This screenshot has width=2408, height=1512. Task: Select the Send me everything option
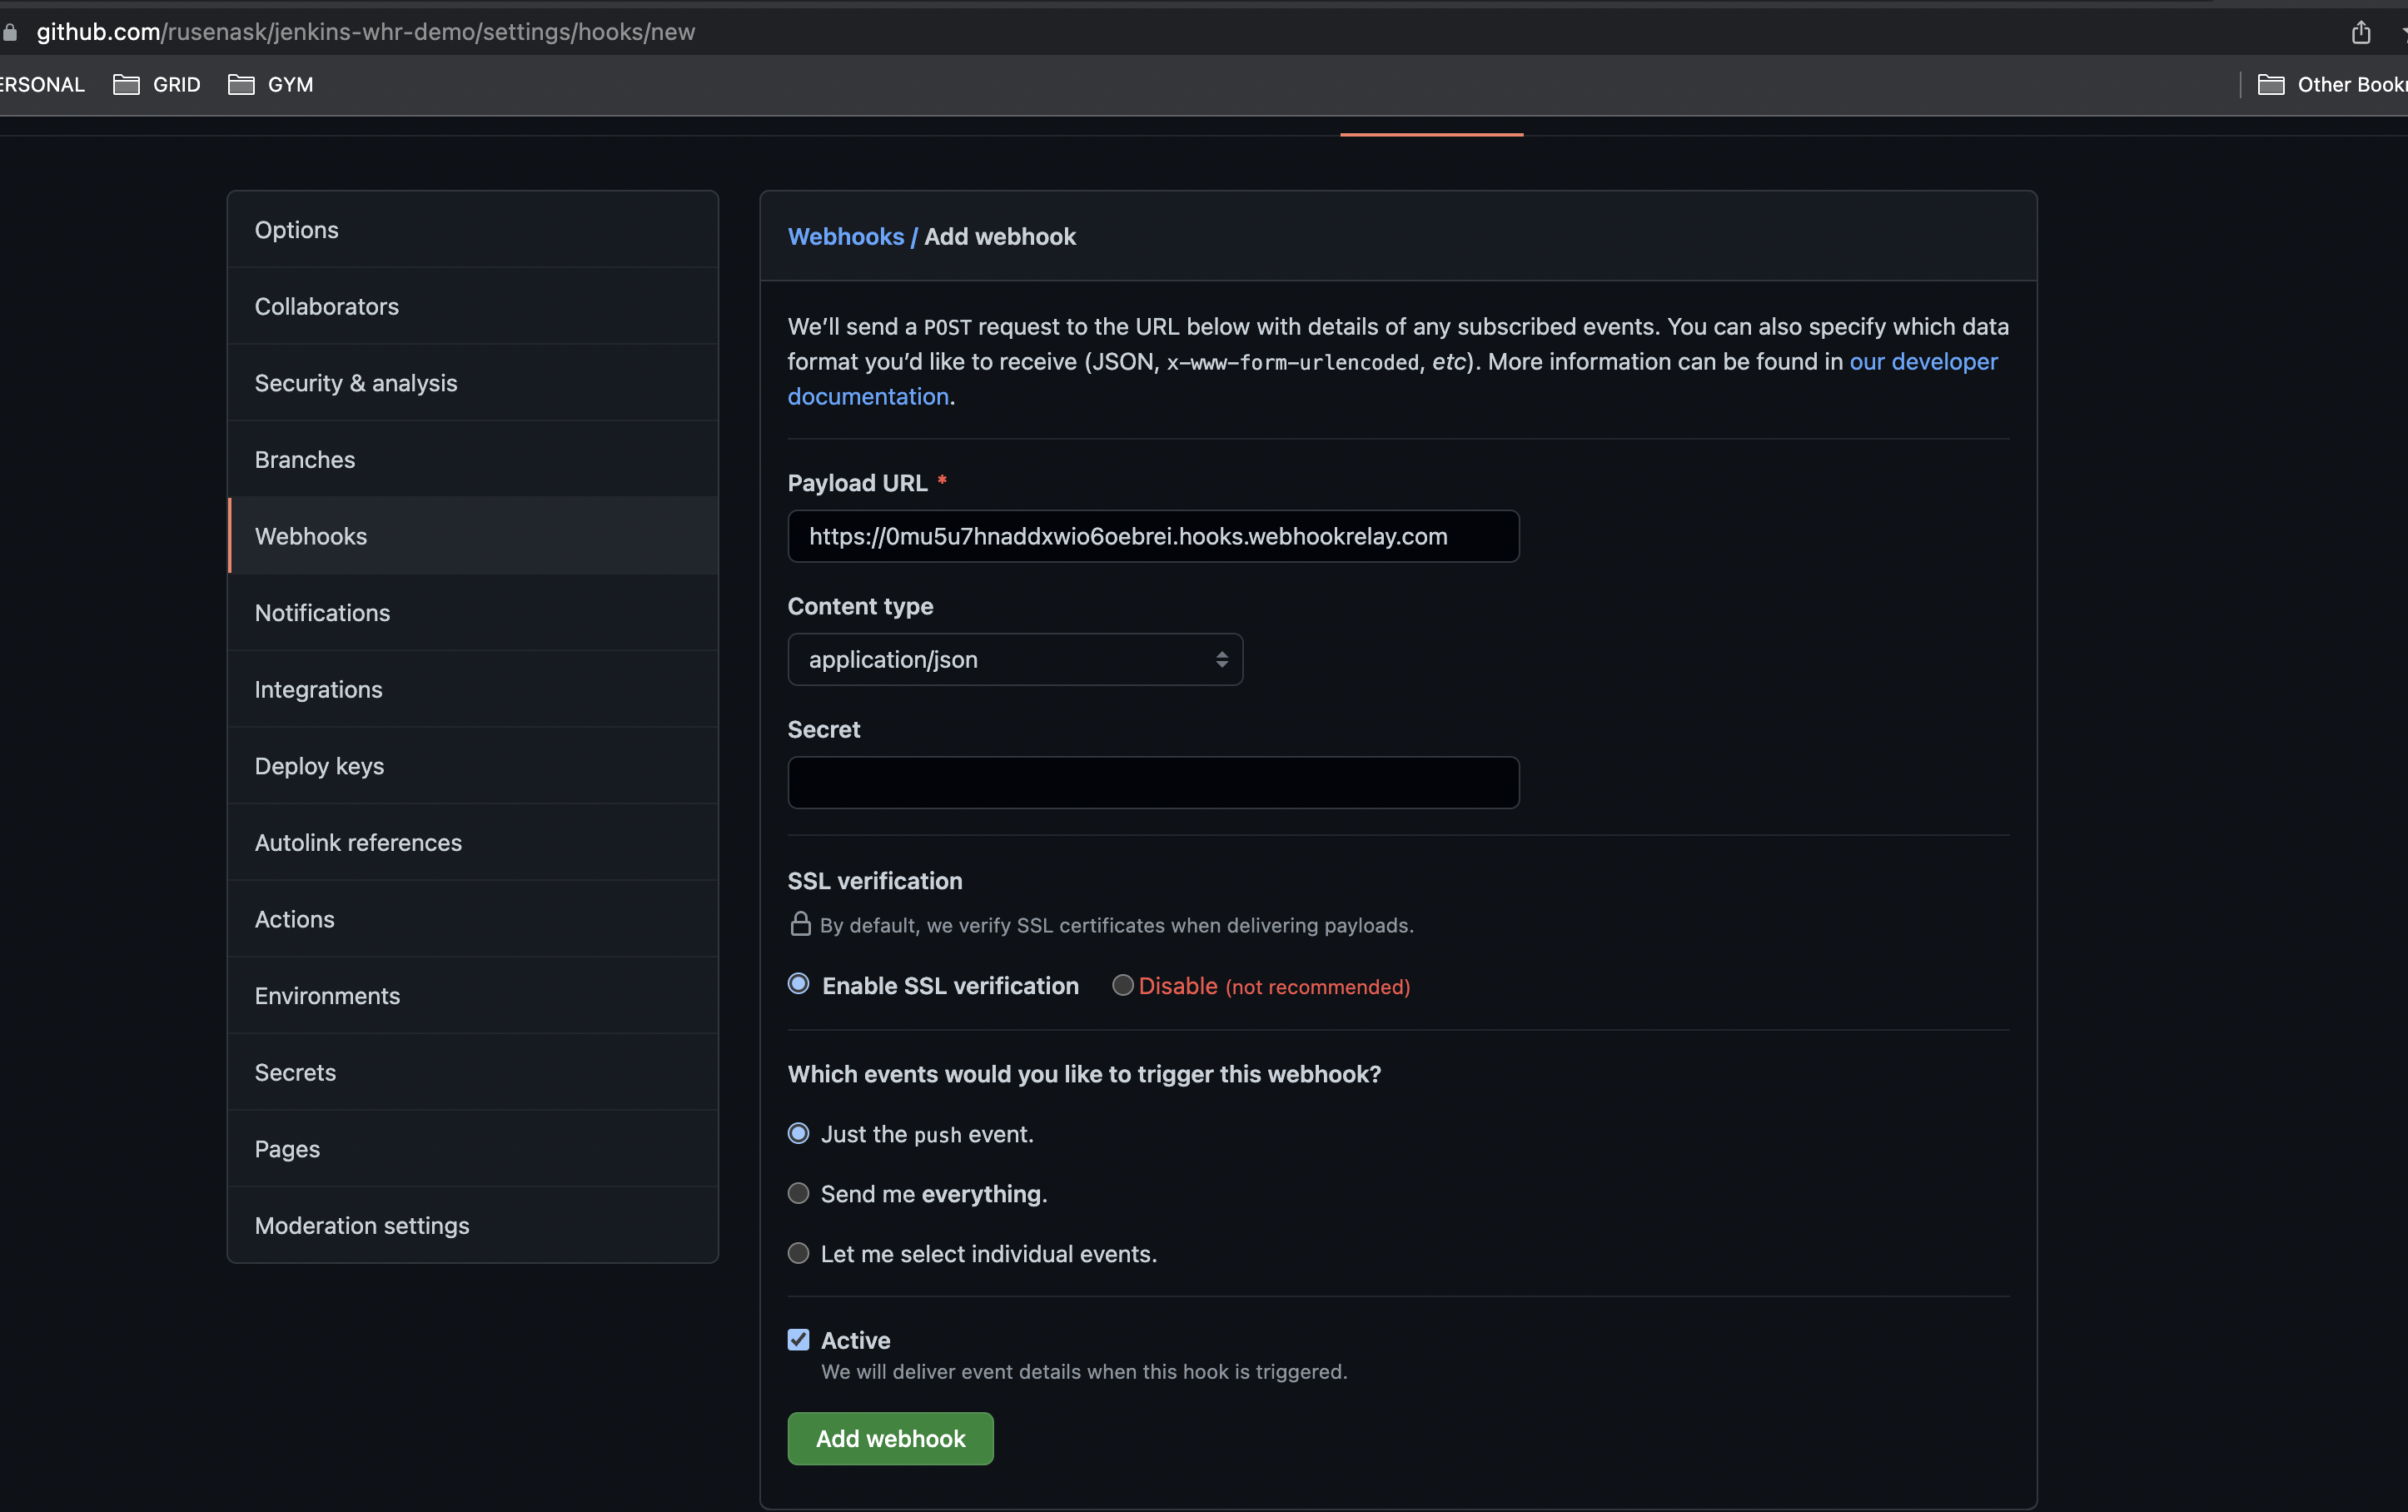[798, 1193]
